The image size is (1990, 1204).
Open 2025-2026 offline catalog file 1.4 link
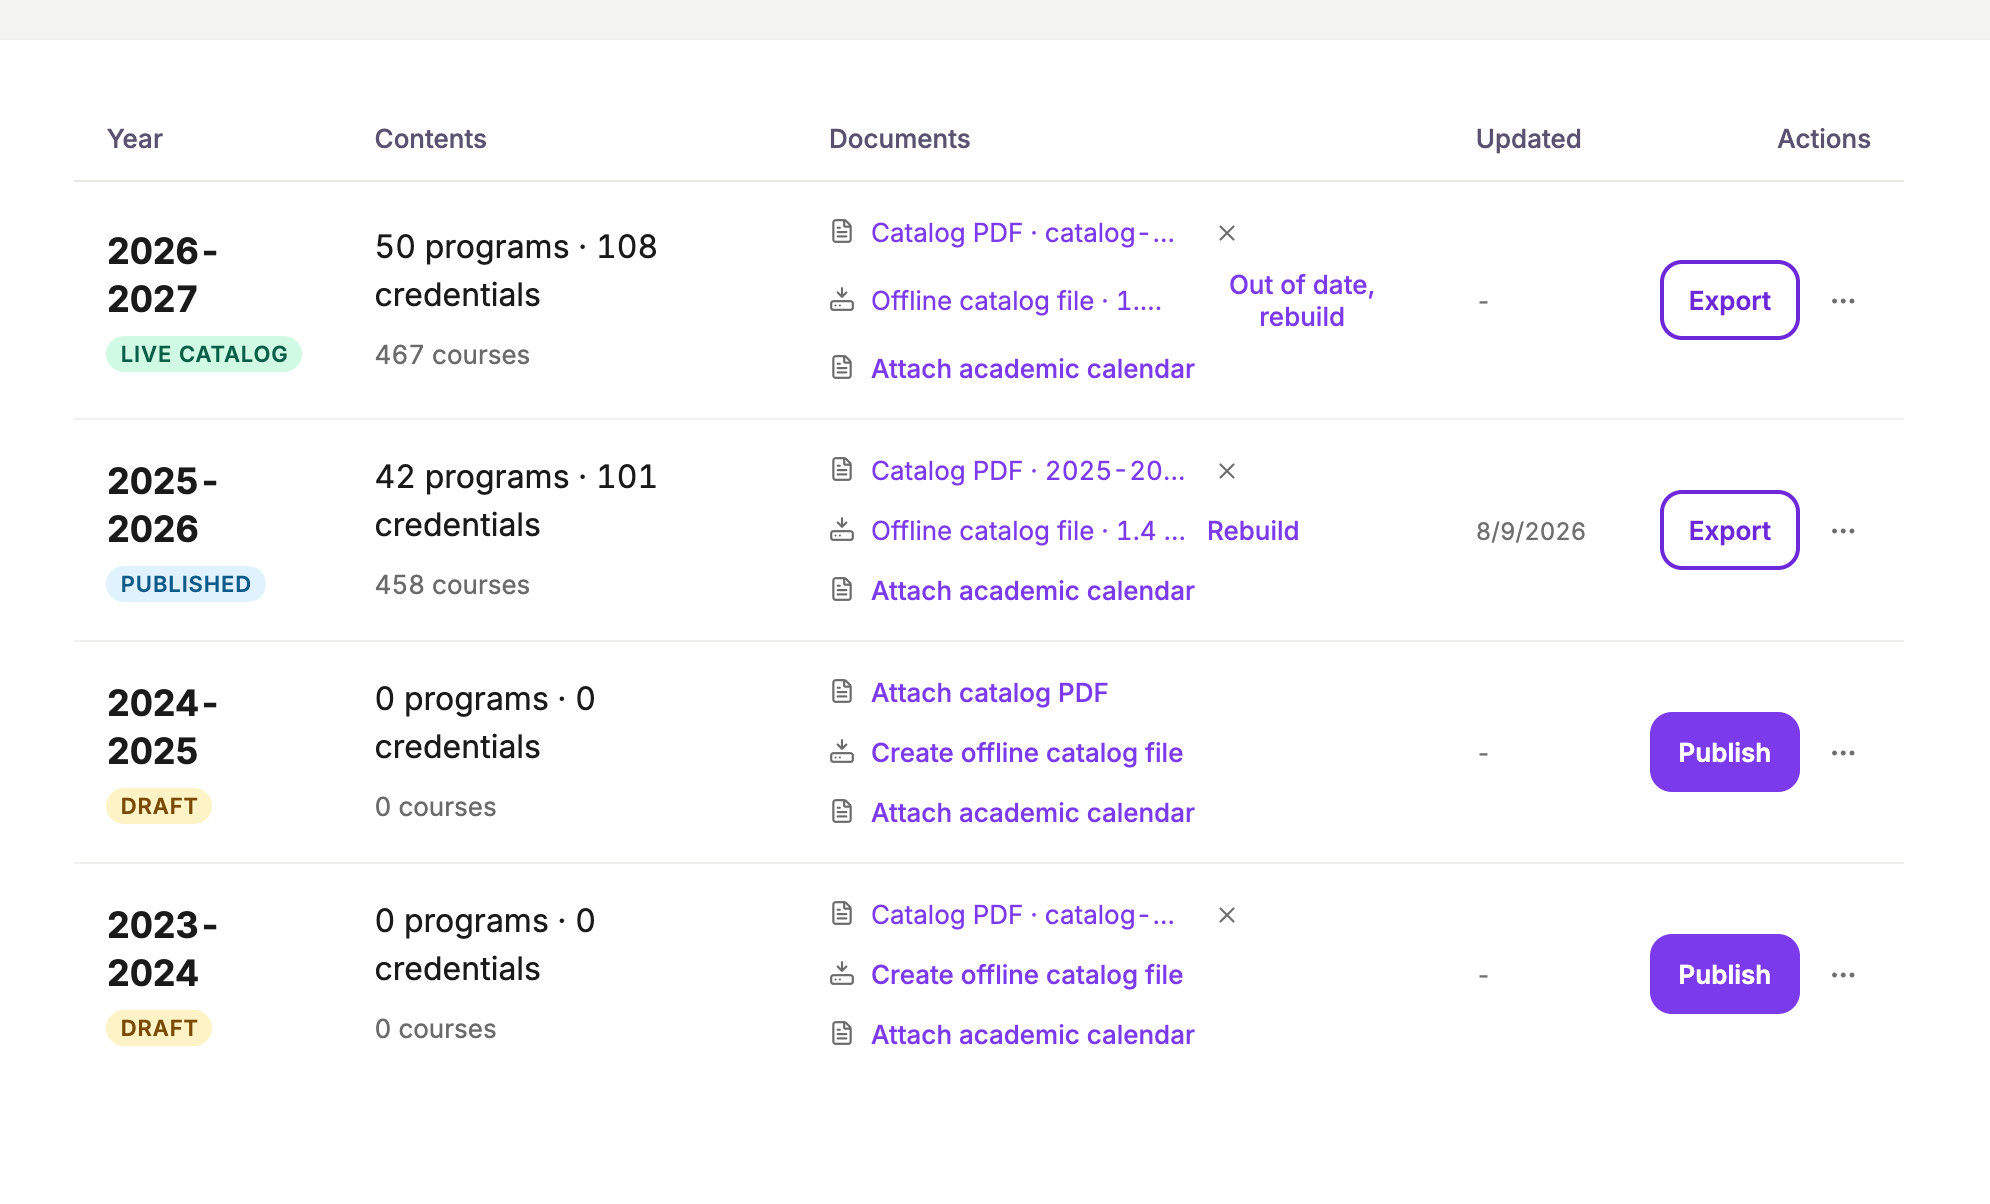click(x=1028, y=531)
